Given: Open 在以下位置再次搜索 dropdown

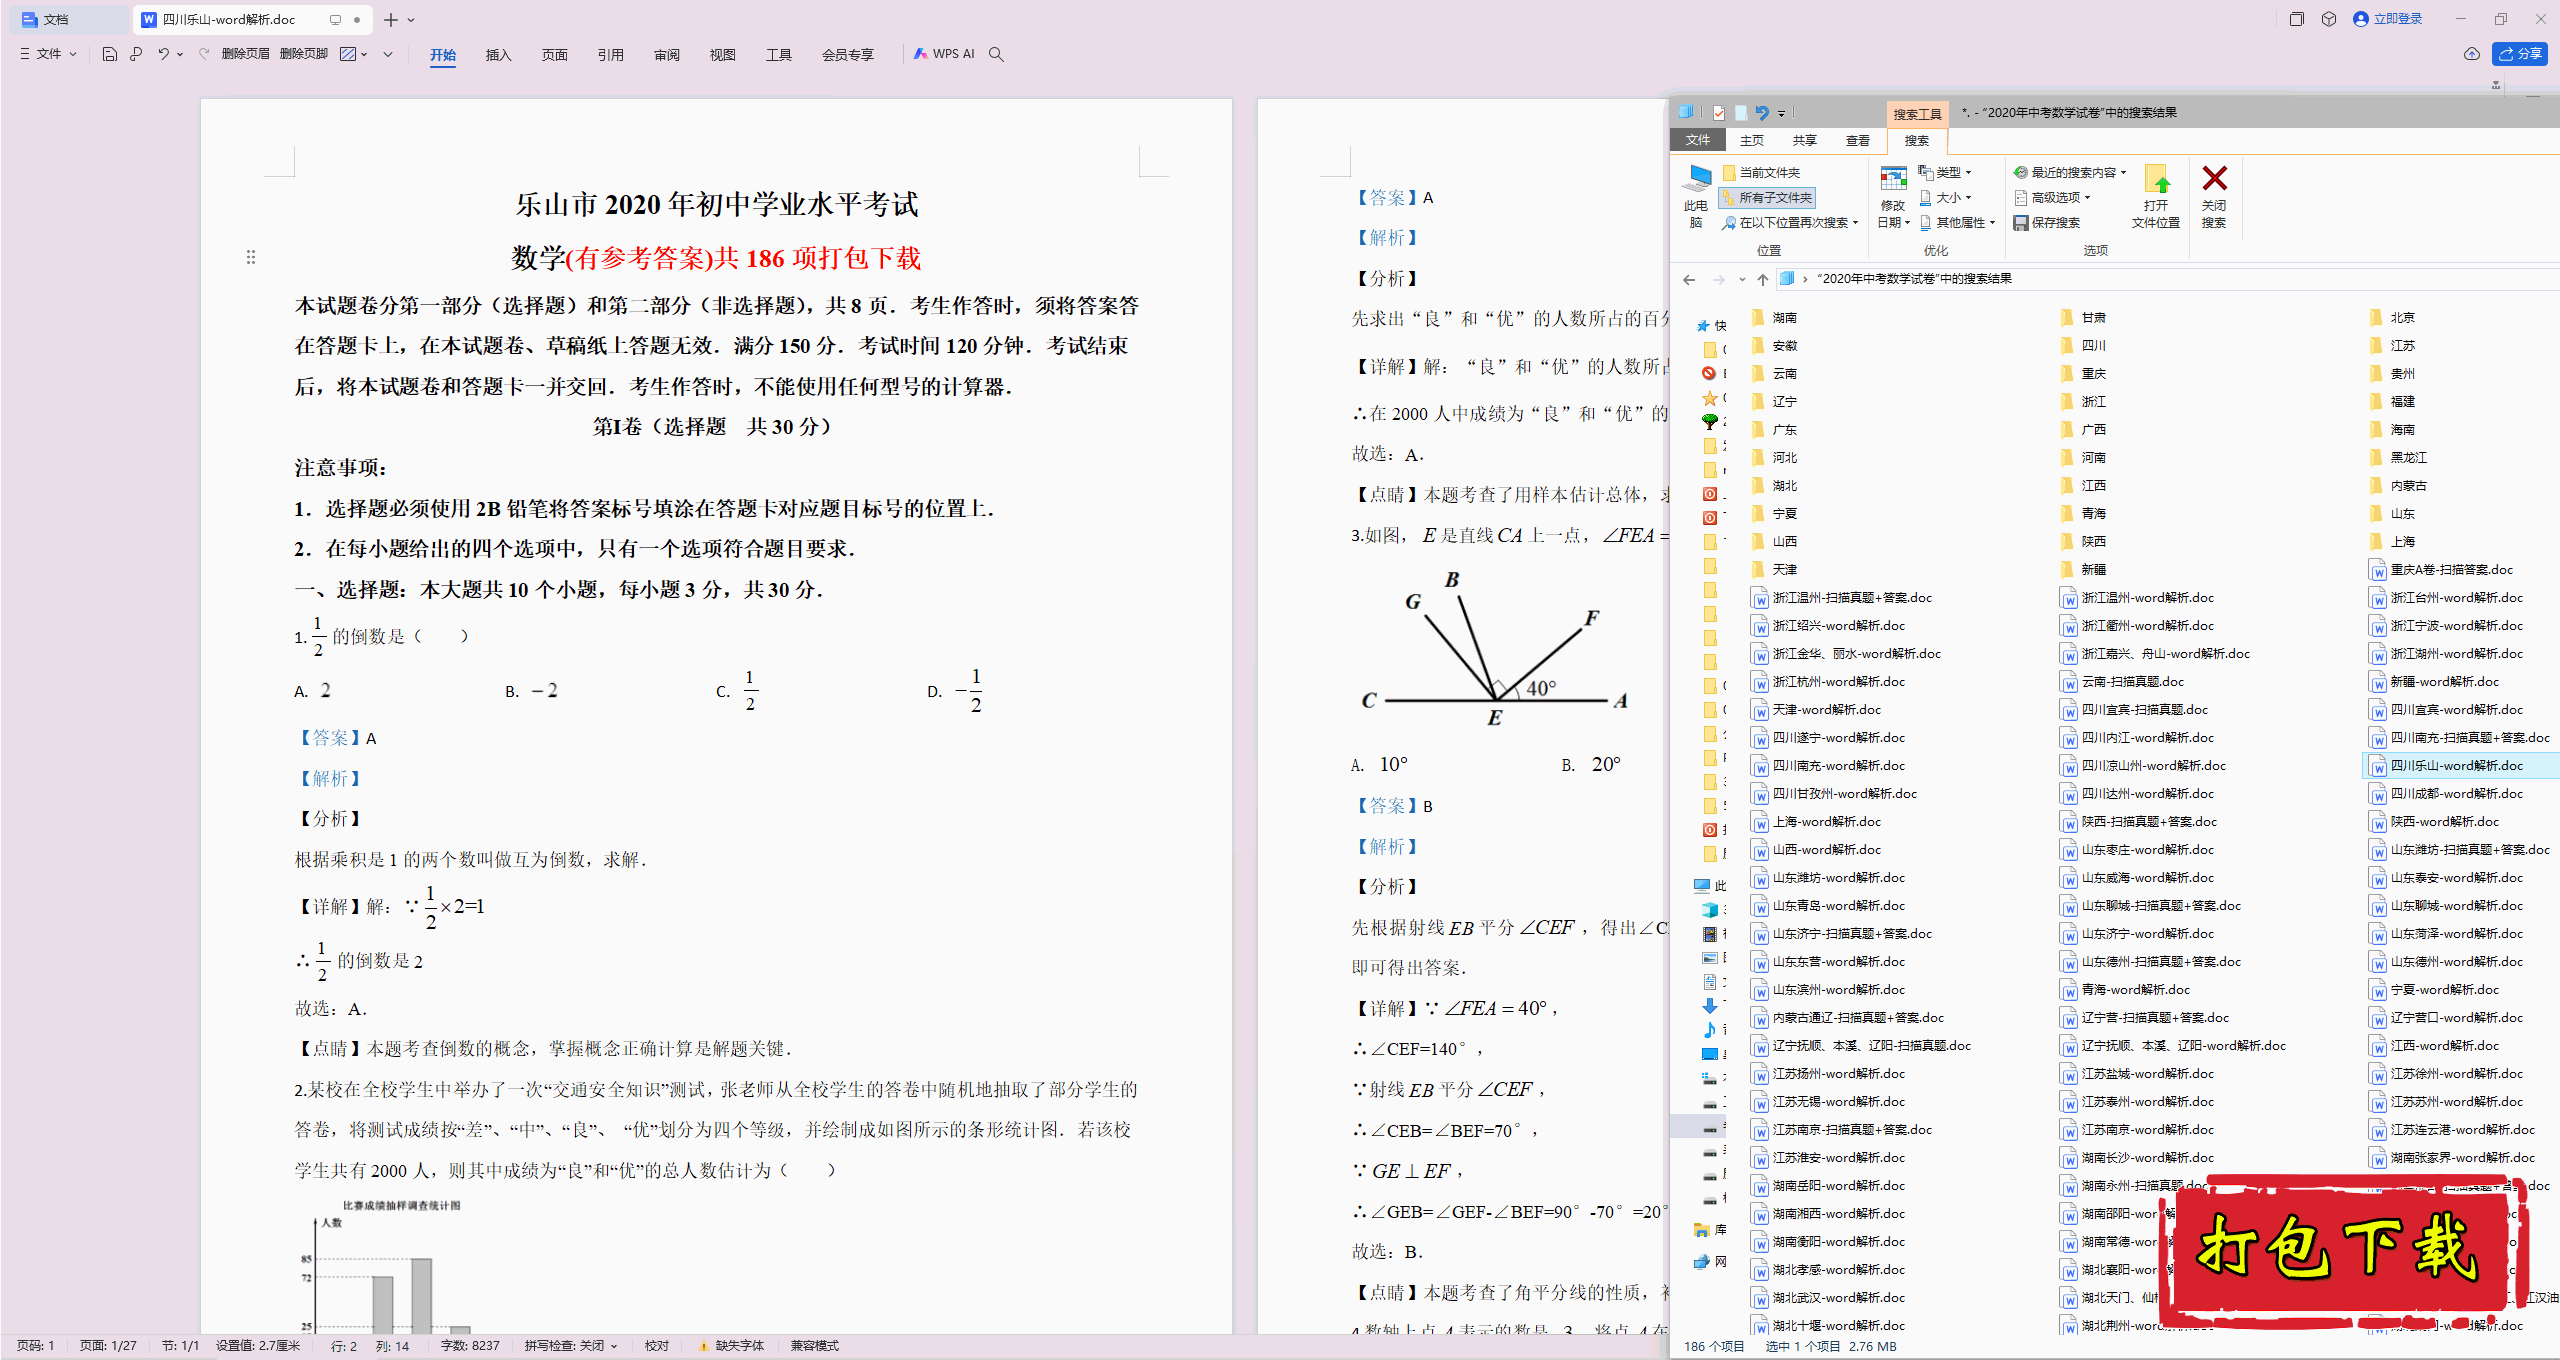Looking at the screenshot, I should pos(1790,223).
